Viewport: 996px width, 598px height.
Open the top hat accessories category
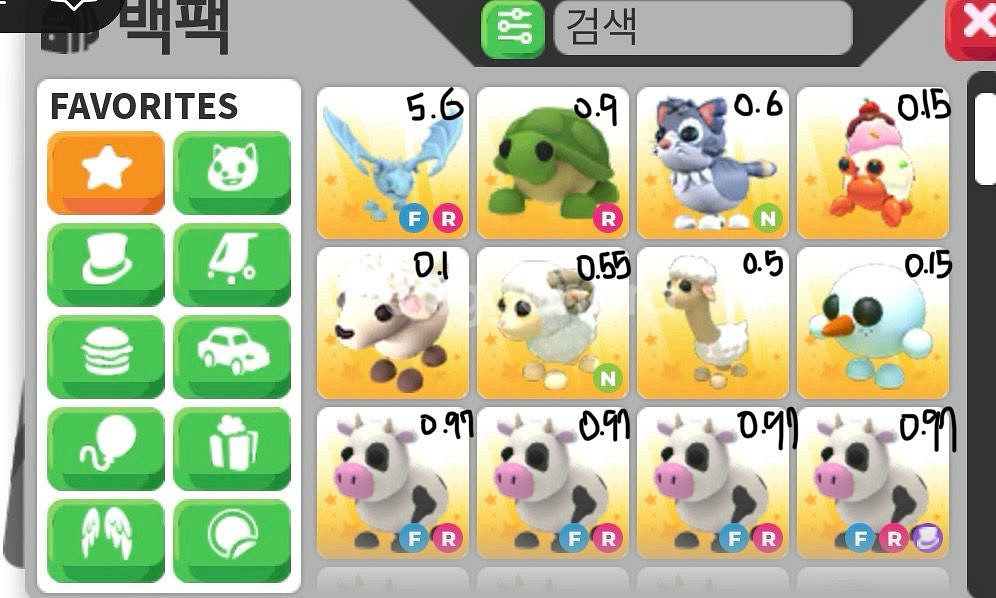105,264
